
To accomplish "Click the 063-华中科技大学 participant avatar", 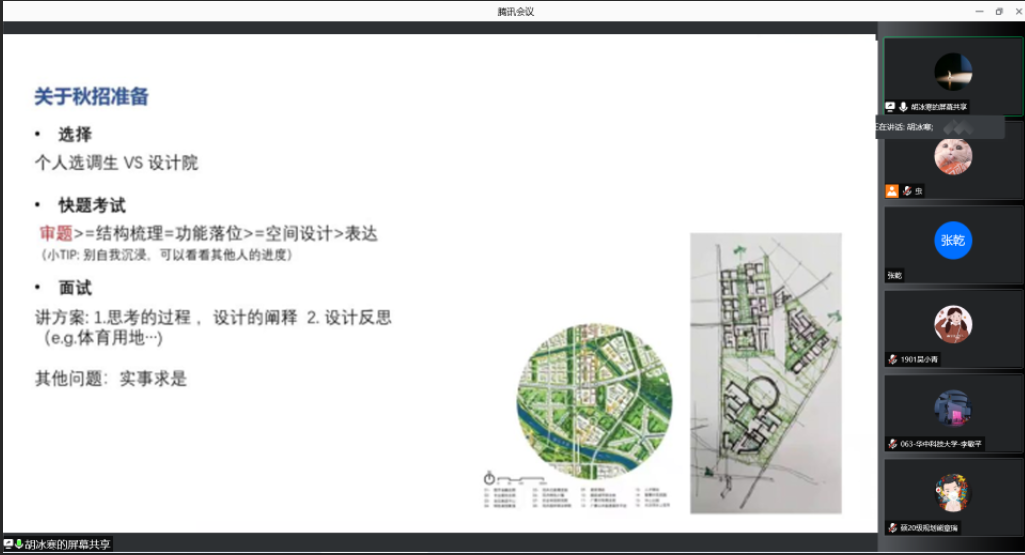I will coord(953,408).
